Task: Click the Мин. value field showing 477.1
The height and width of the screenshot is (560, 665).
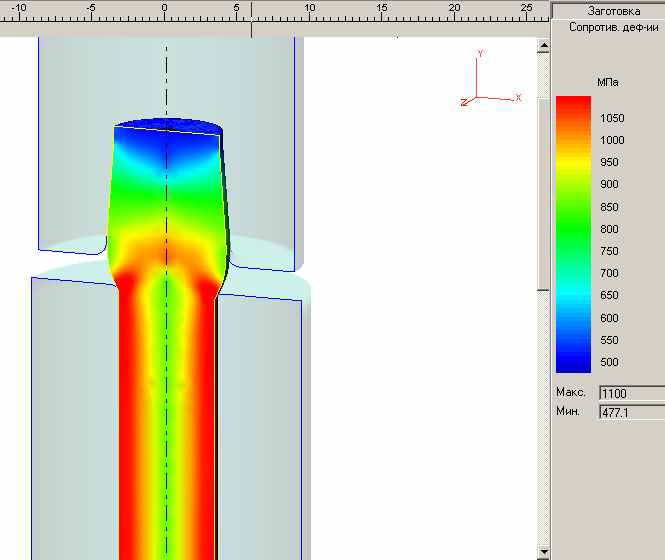Action: [x=632, y=412]
